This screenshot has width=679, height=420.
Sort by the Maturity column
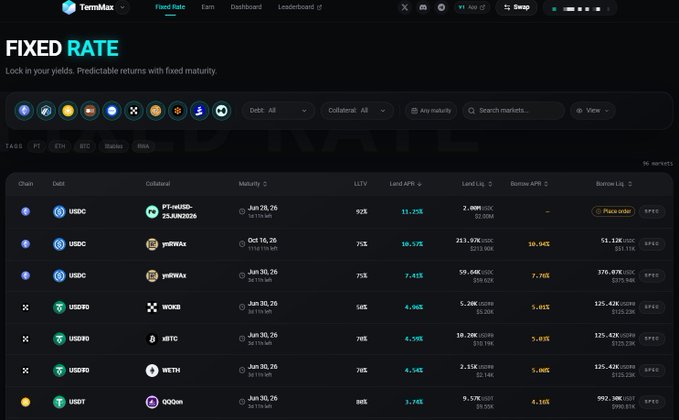(x=253, y=184)
